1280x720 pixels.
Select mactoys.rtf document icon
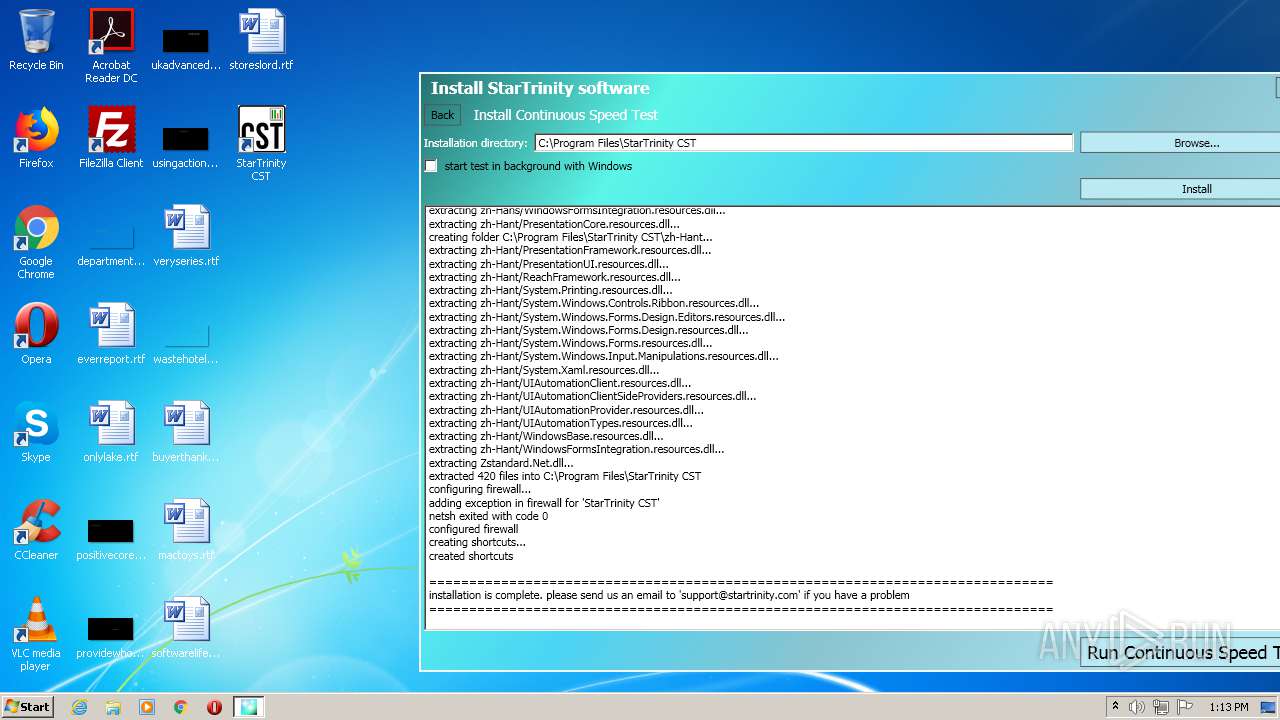click(x=186, y=530)
